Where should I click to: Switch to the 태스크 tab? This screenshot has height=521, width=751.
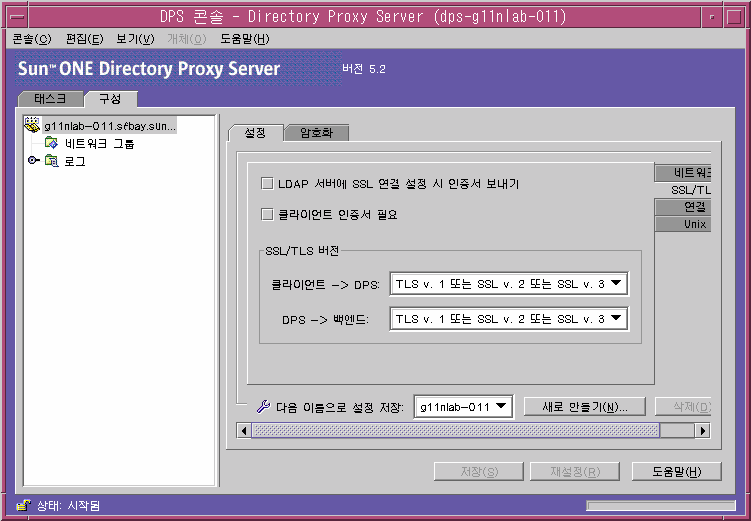(50, 99)
